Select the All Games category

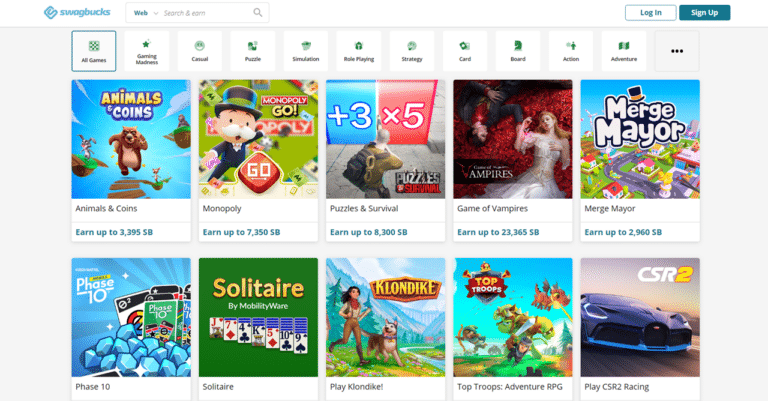coord(94,51)
